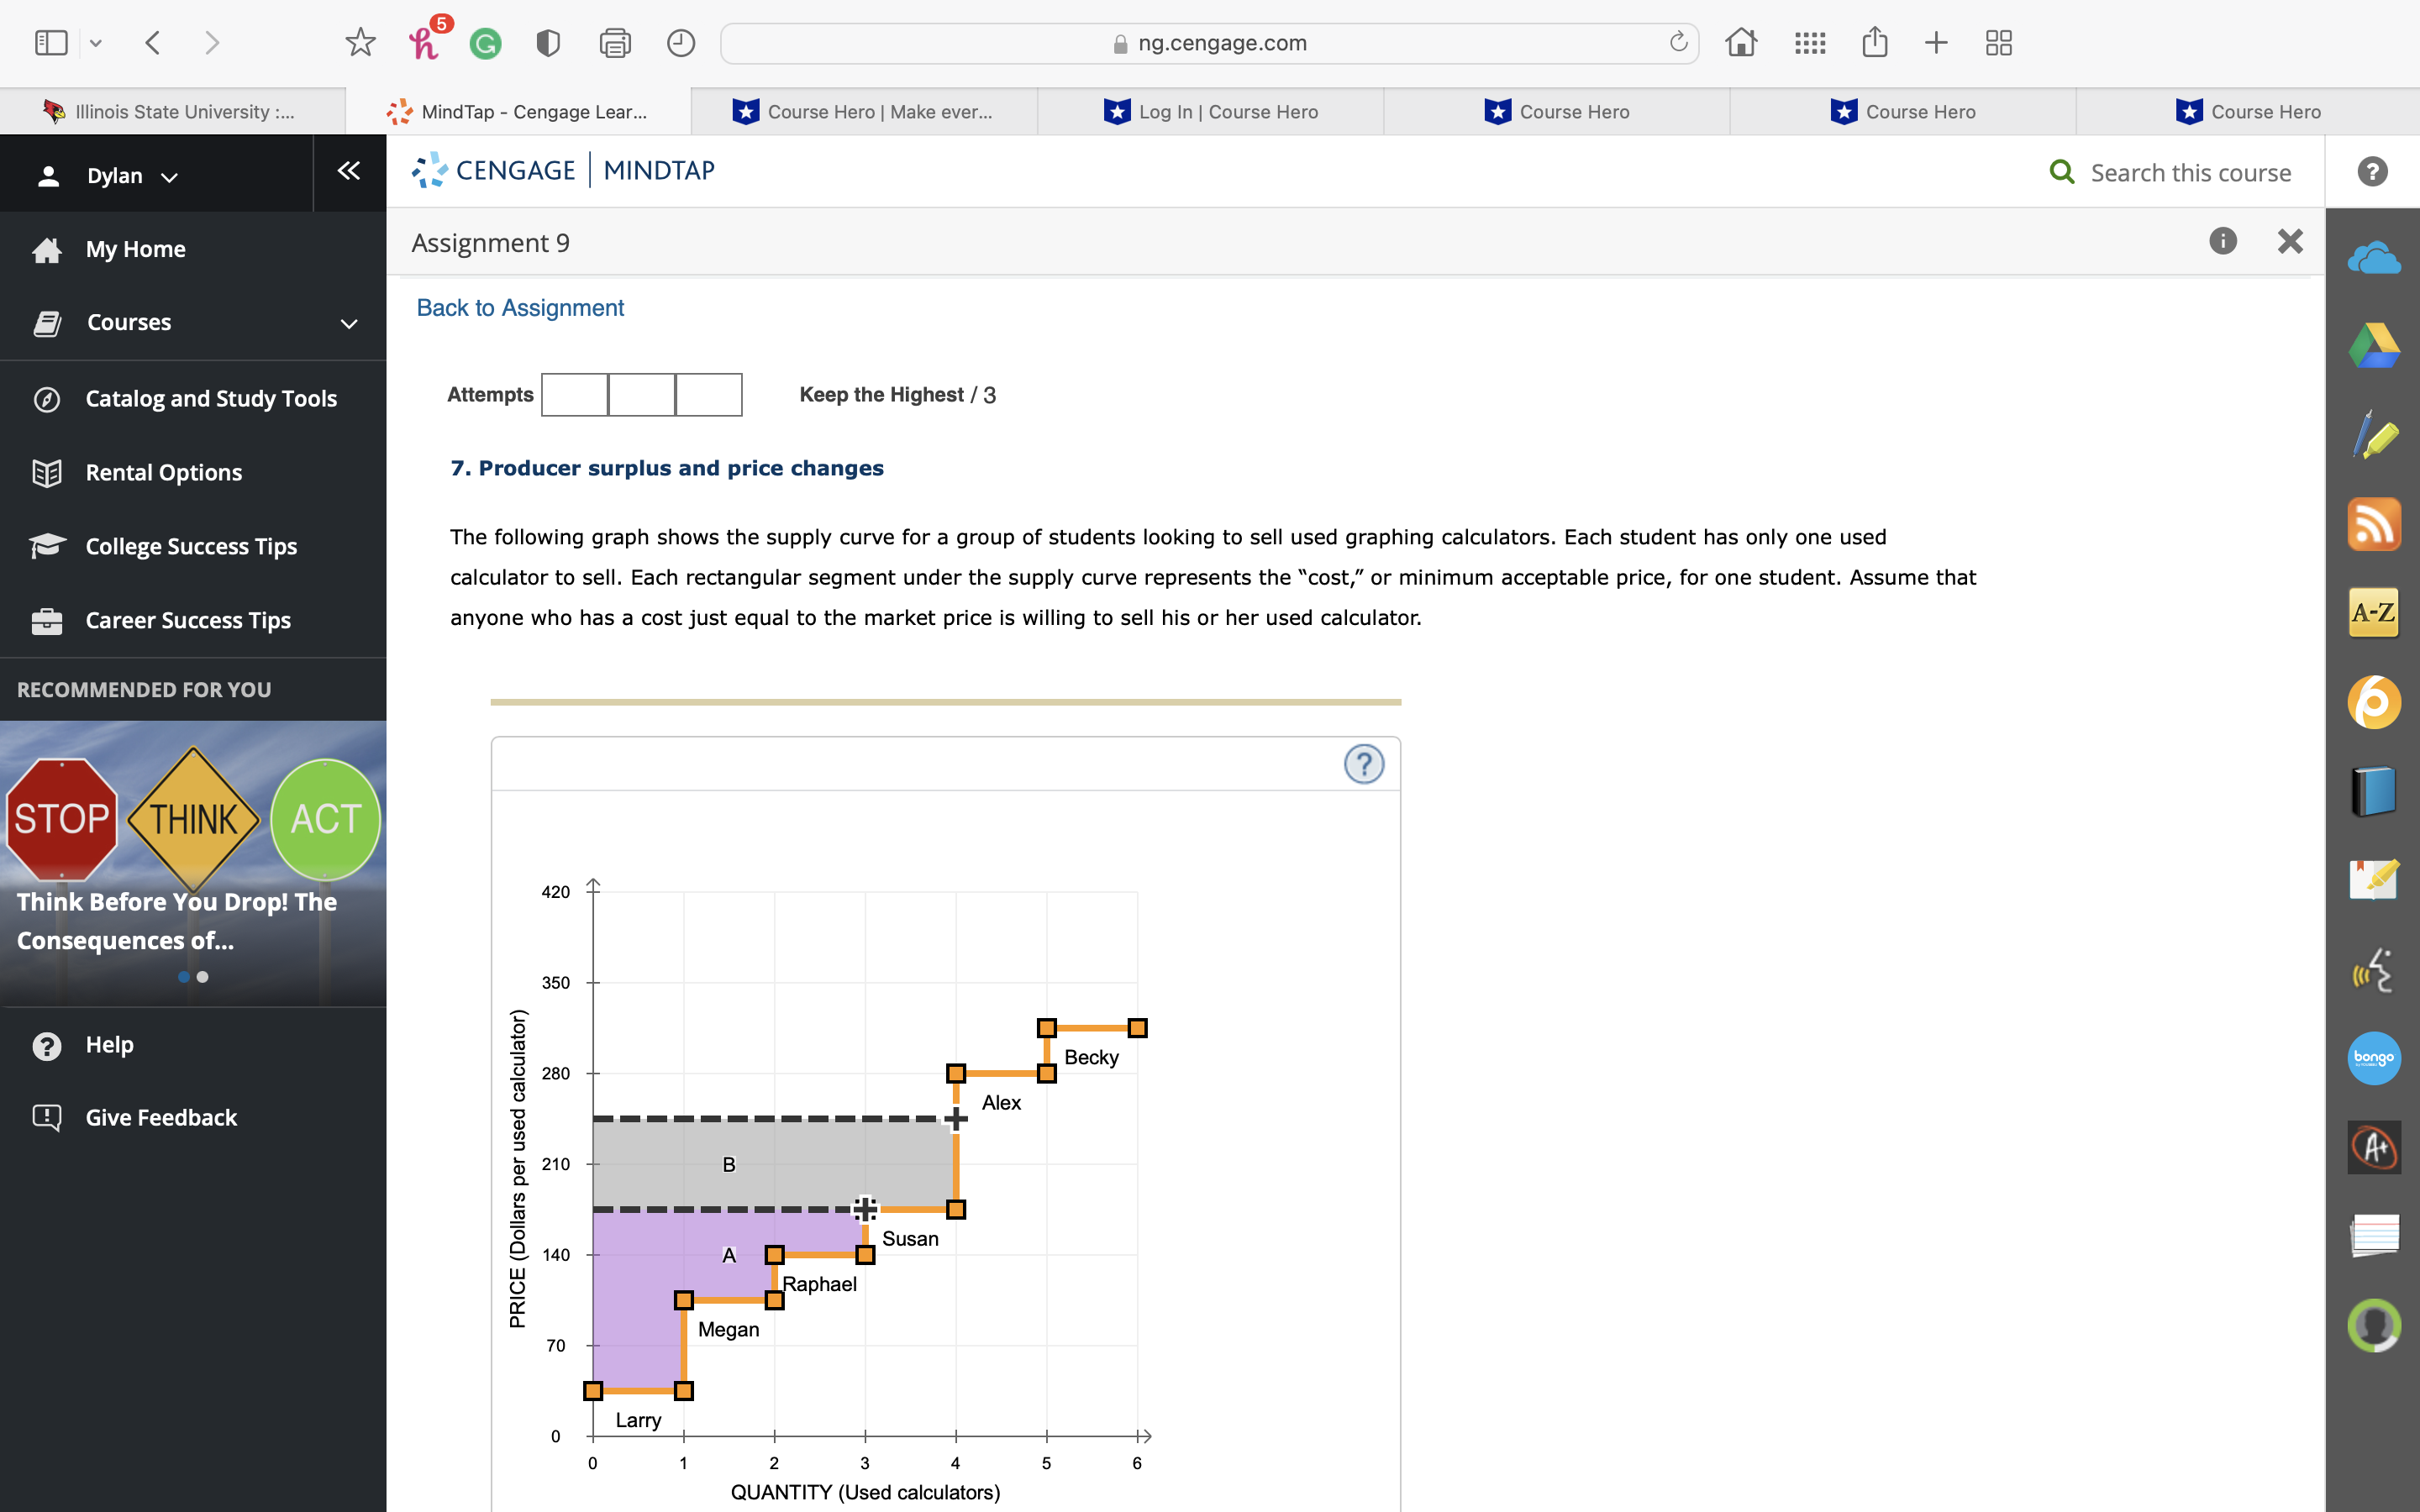Viewport: 2420px width, 1512px height.
Task: Open the Bongo app icon
Action: coord(2373,1058)
